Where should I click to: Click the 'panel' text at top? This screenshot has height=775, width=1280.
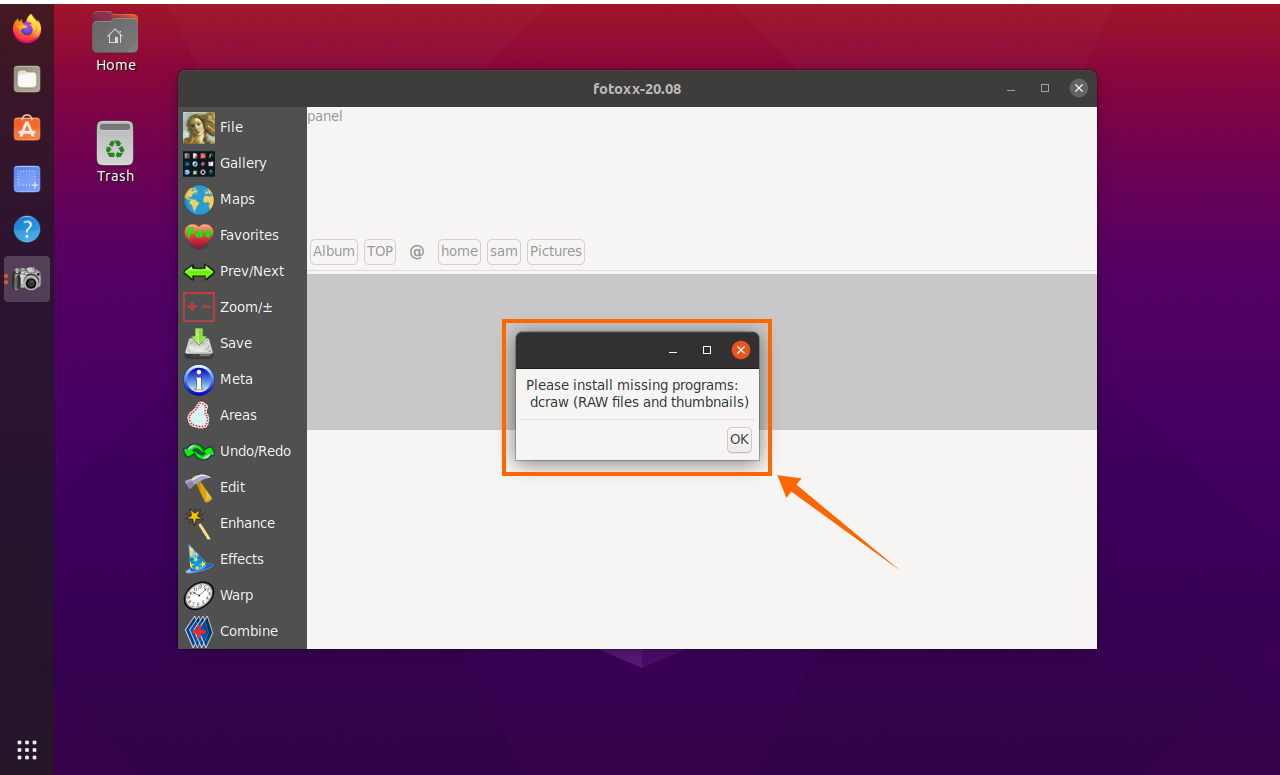[325, 116]
